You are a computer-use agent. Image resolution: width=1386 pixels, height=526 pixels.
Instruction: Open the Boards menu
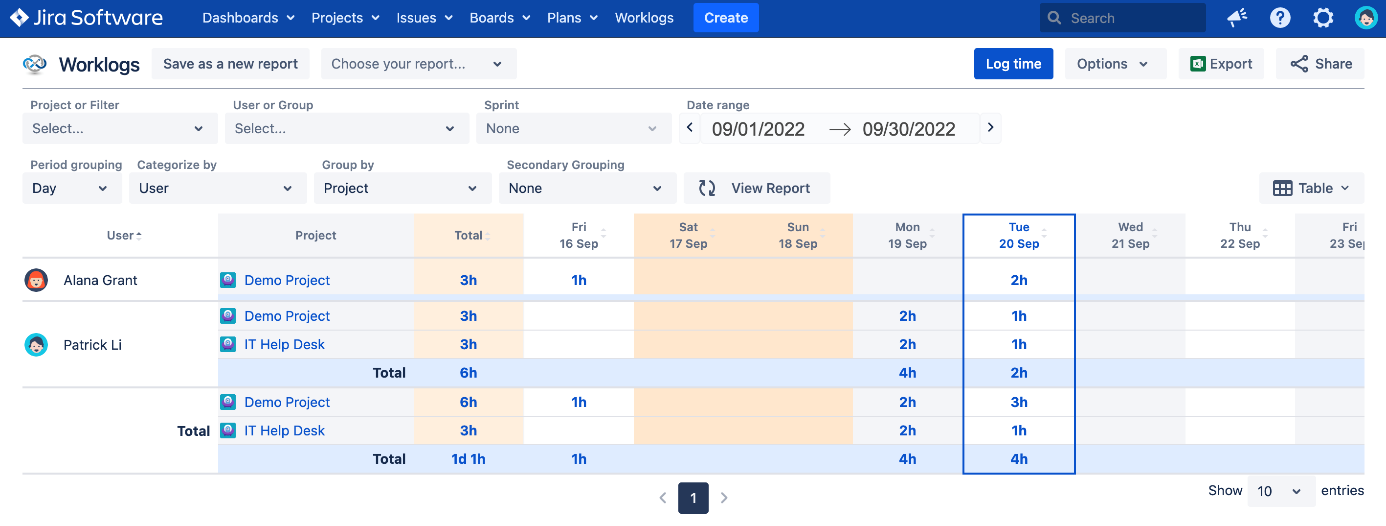click(x=499, y=18)
